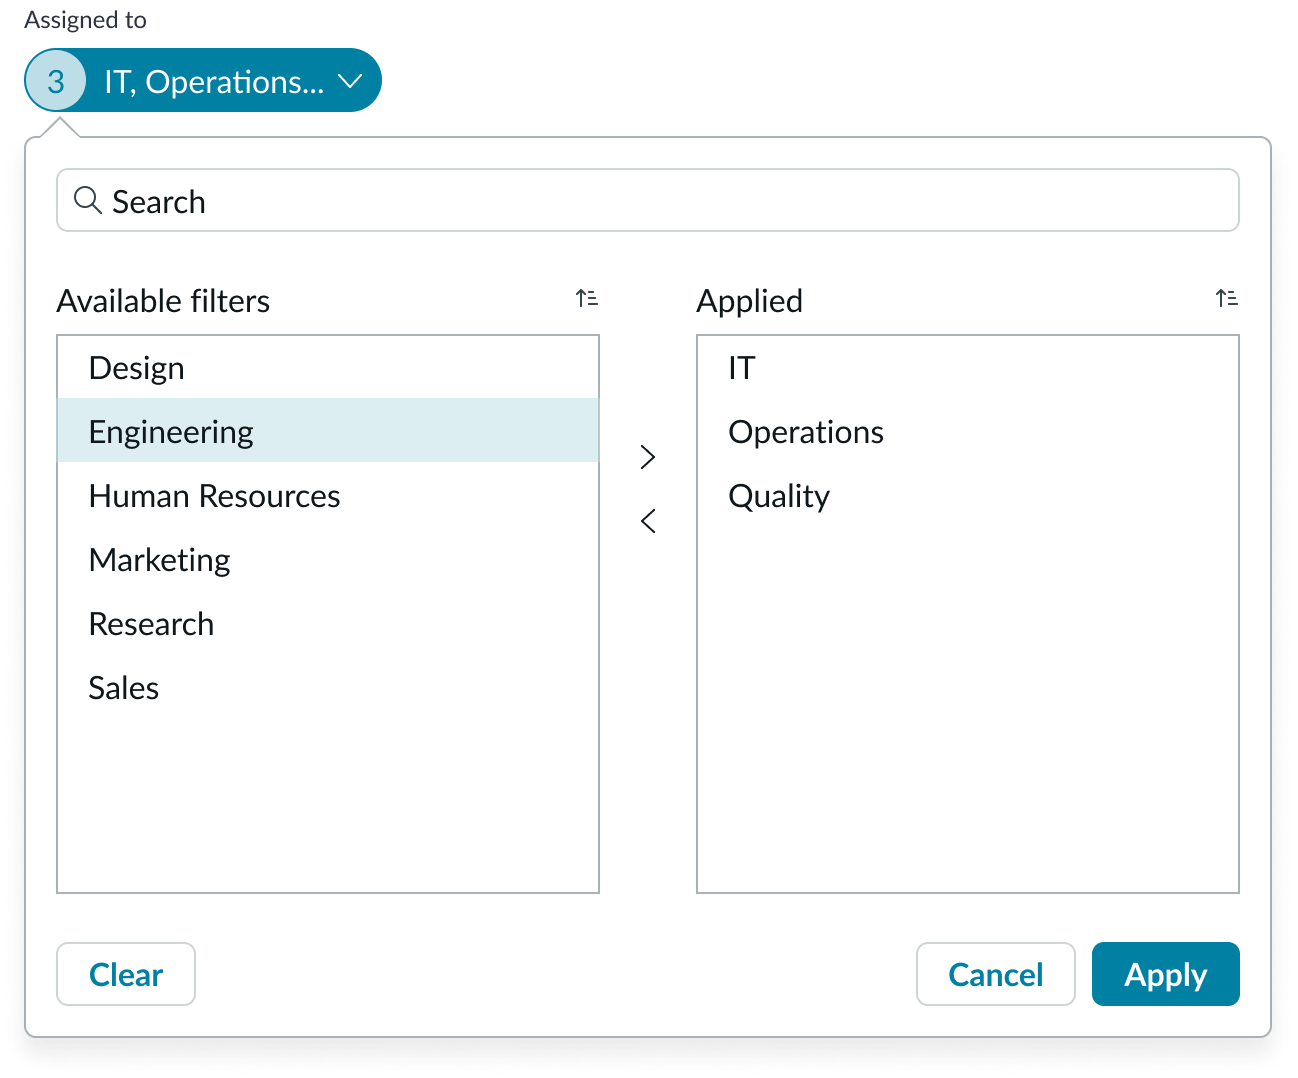Expand the Assigned to filter pill
Image resolution: width=1298 pixels, height=1078 pixels.
click(200, 80)
